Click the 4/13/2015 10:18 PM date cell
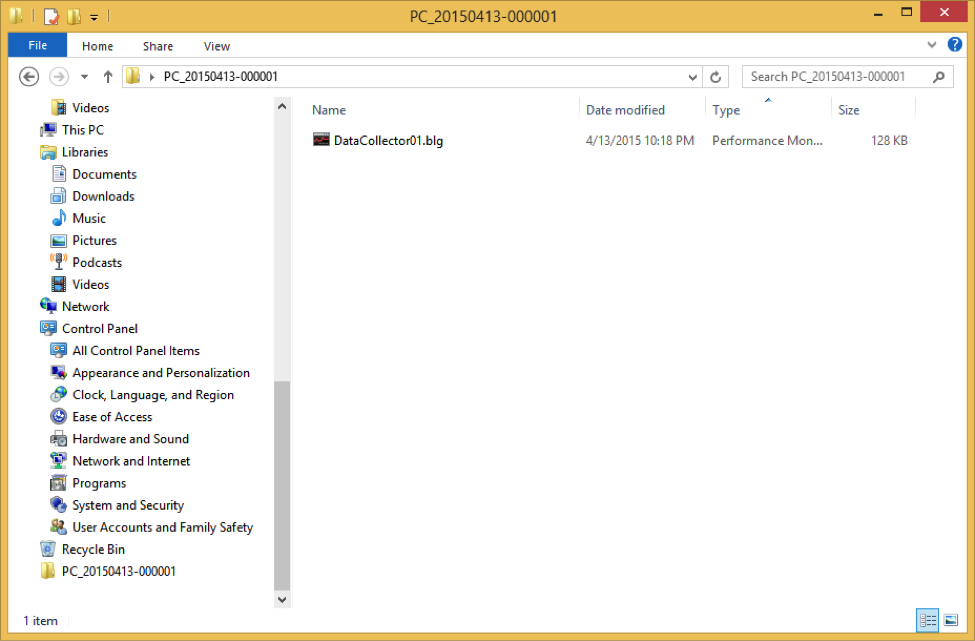Viewport: 975px width, 641px height. tap(639, 141)
